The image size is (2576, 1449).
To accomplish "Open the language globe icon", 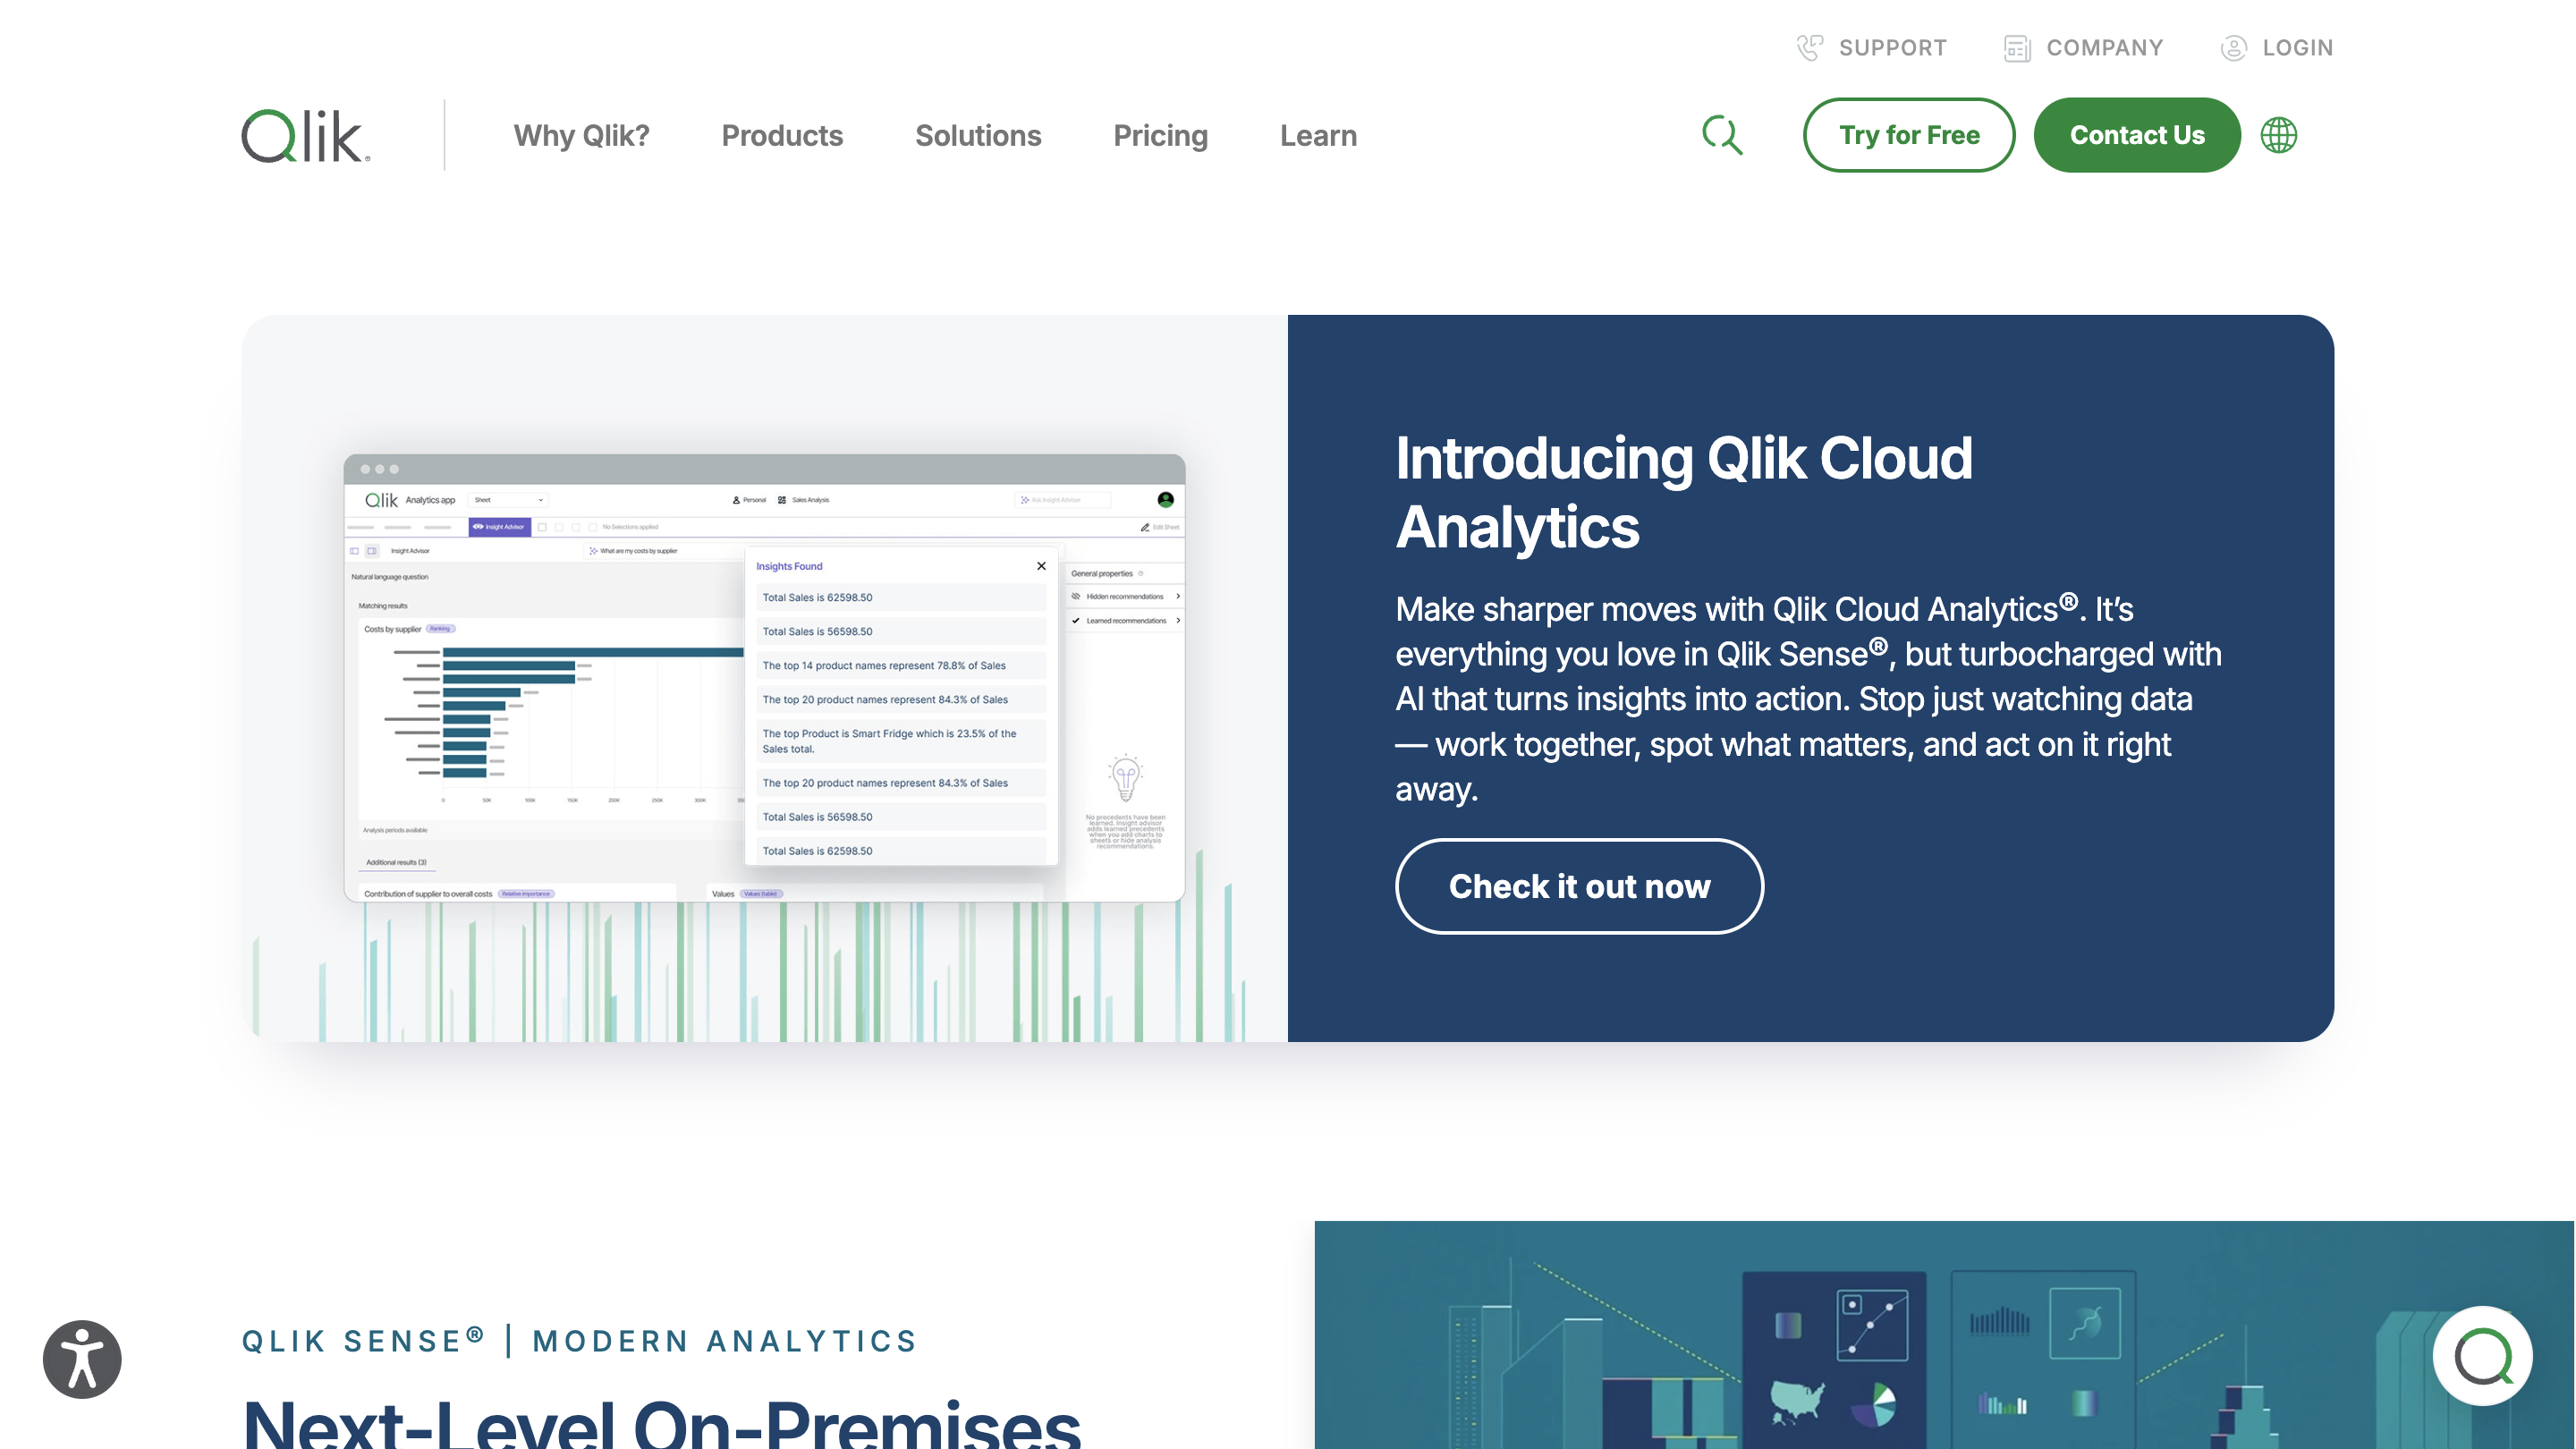I will (2280, 135).
